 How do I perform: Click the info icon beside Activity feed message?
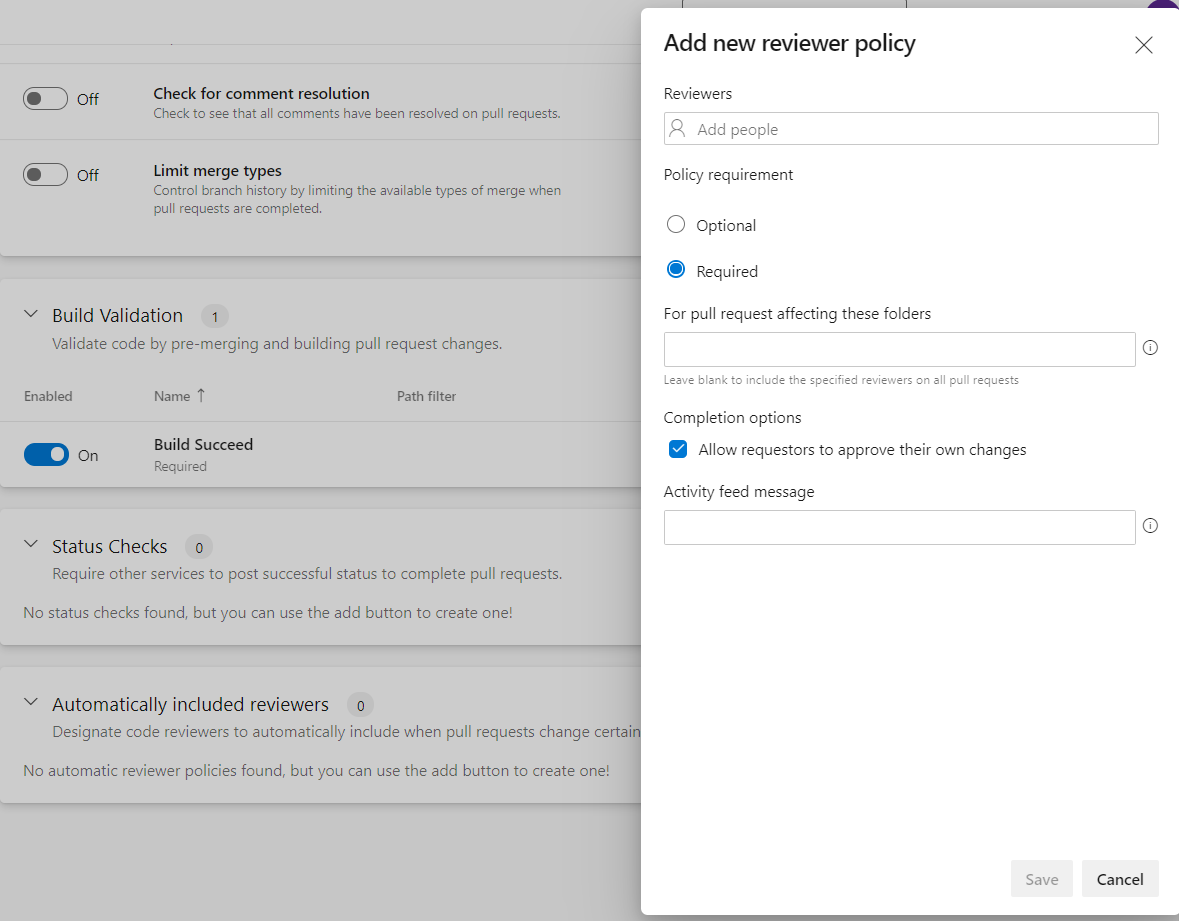[x=1150, y=526]
